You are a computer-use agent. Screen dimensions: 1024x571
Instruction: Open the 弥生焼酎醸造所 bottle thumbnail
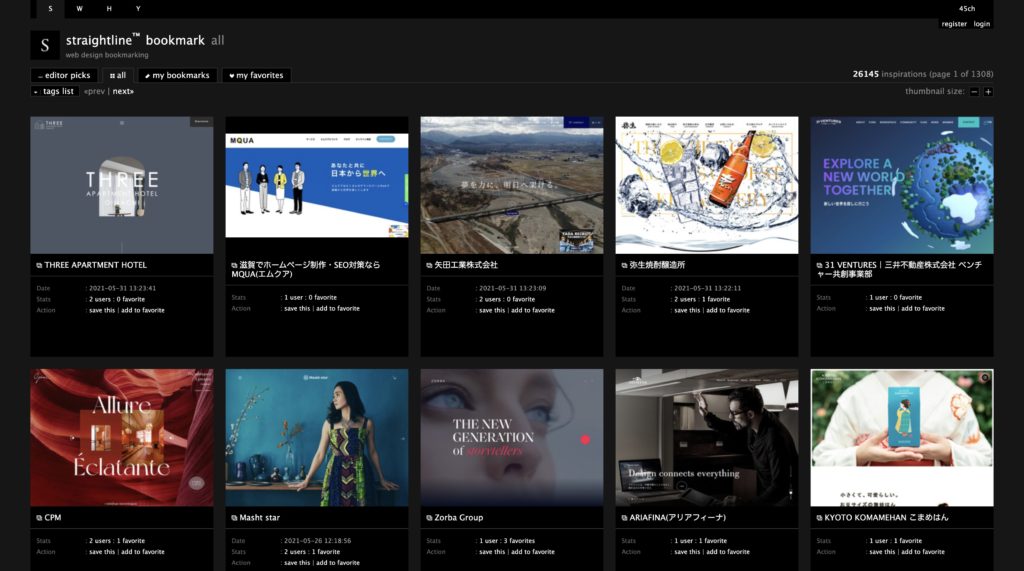[707, 186]
